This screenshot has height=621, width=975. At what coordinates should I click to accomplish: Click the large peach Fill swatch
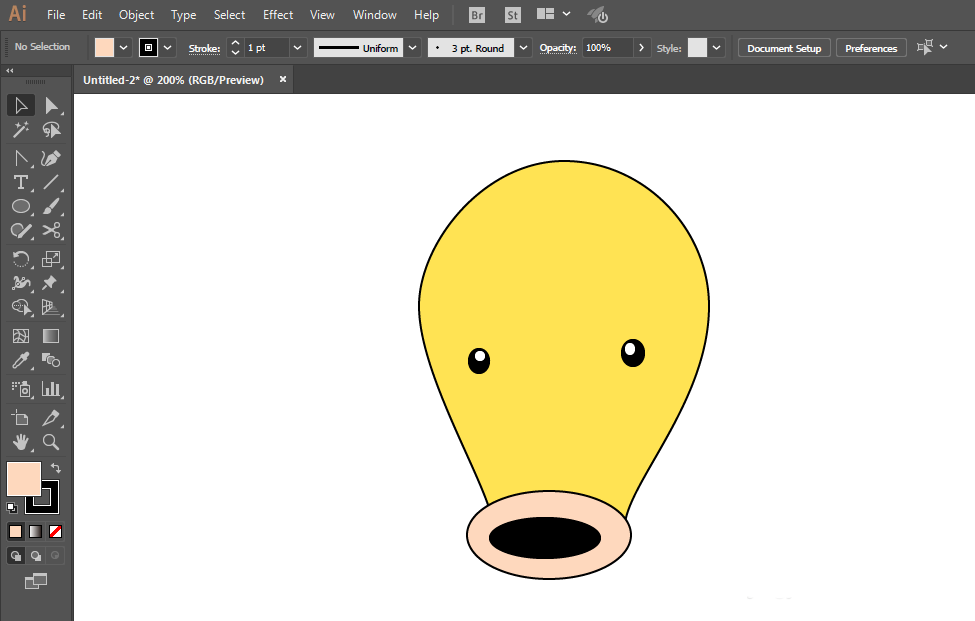coord(22,478)
